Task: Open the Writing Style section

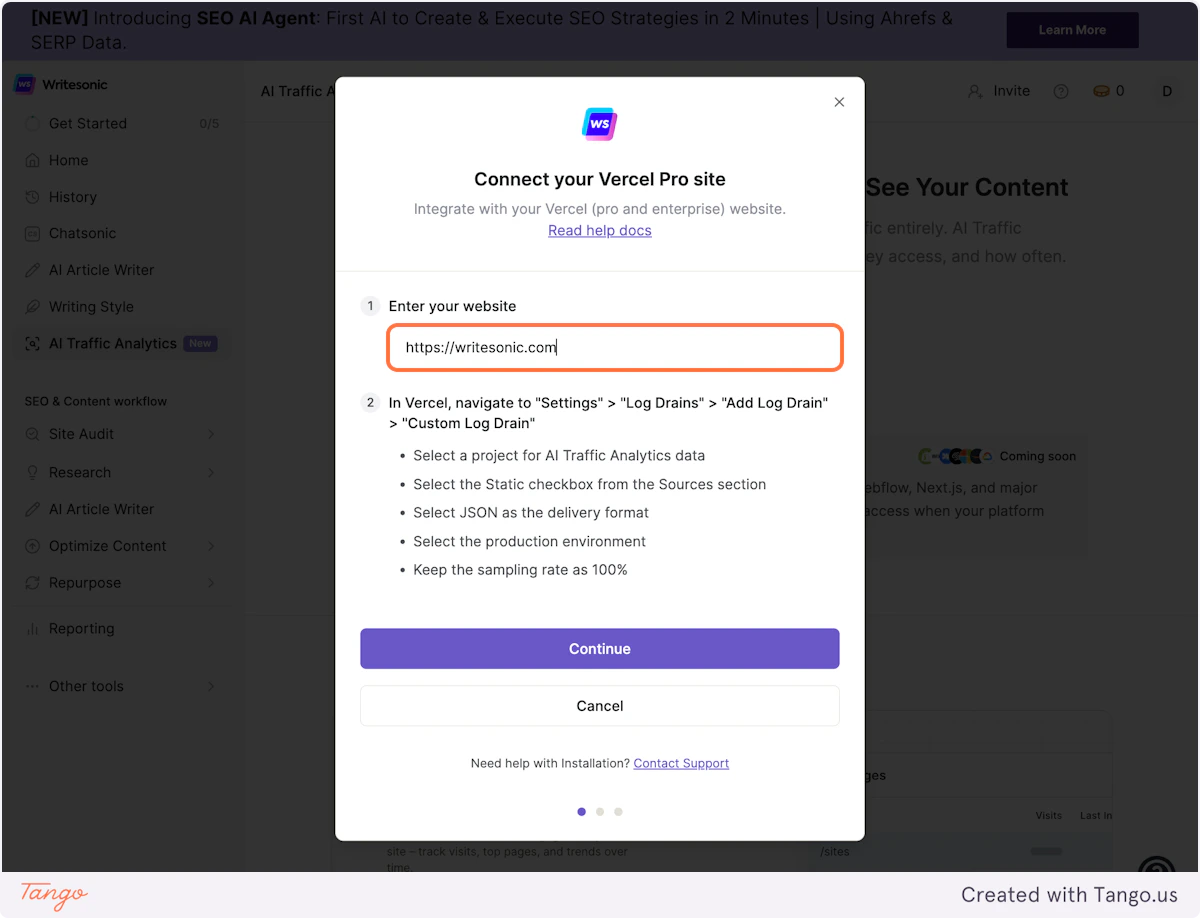Action: point(90,306)
